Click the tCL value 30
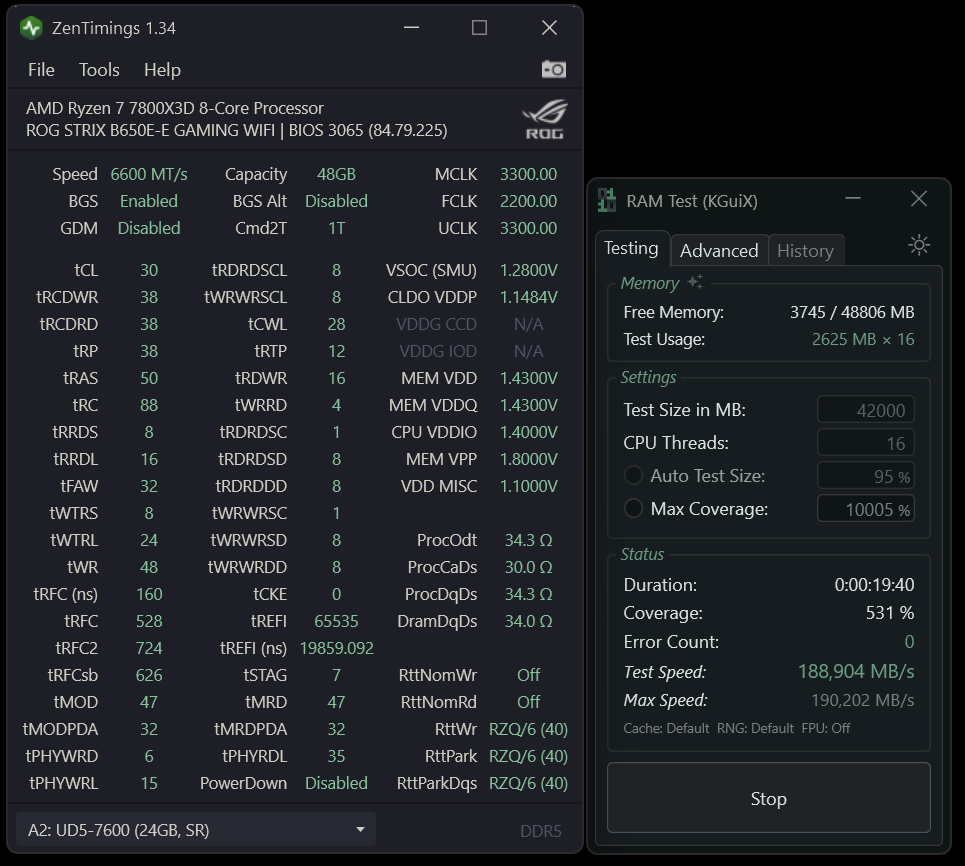 pos(149,270)
